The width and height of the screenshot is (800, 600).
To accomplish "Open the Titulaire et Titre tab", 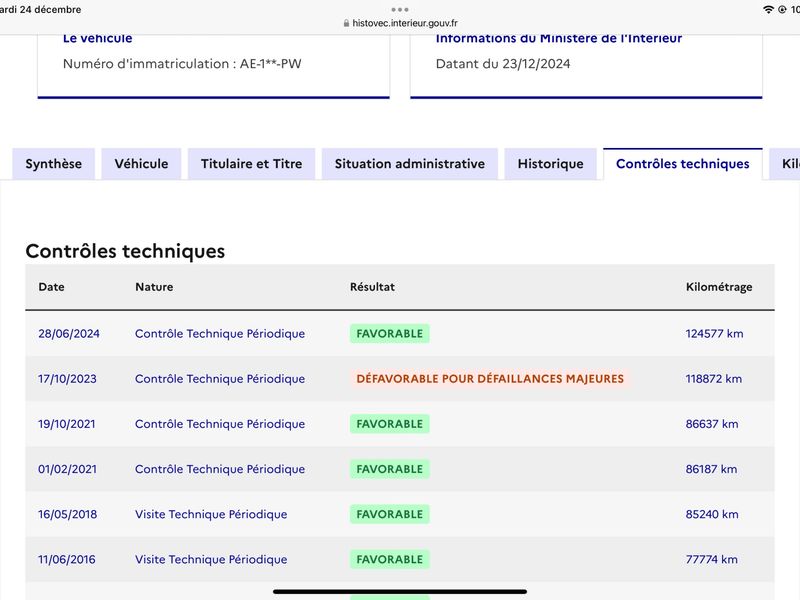I will [252, 164].
